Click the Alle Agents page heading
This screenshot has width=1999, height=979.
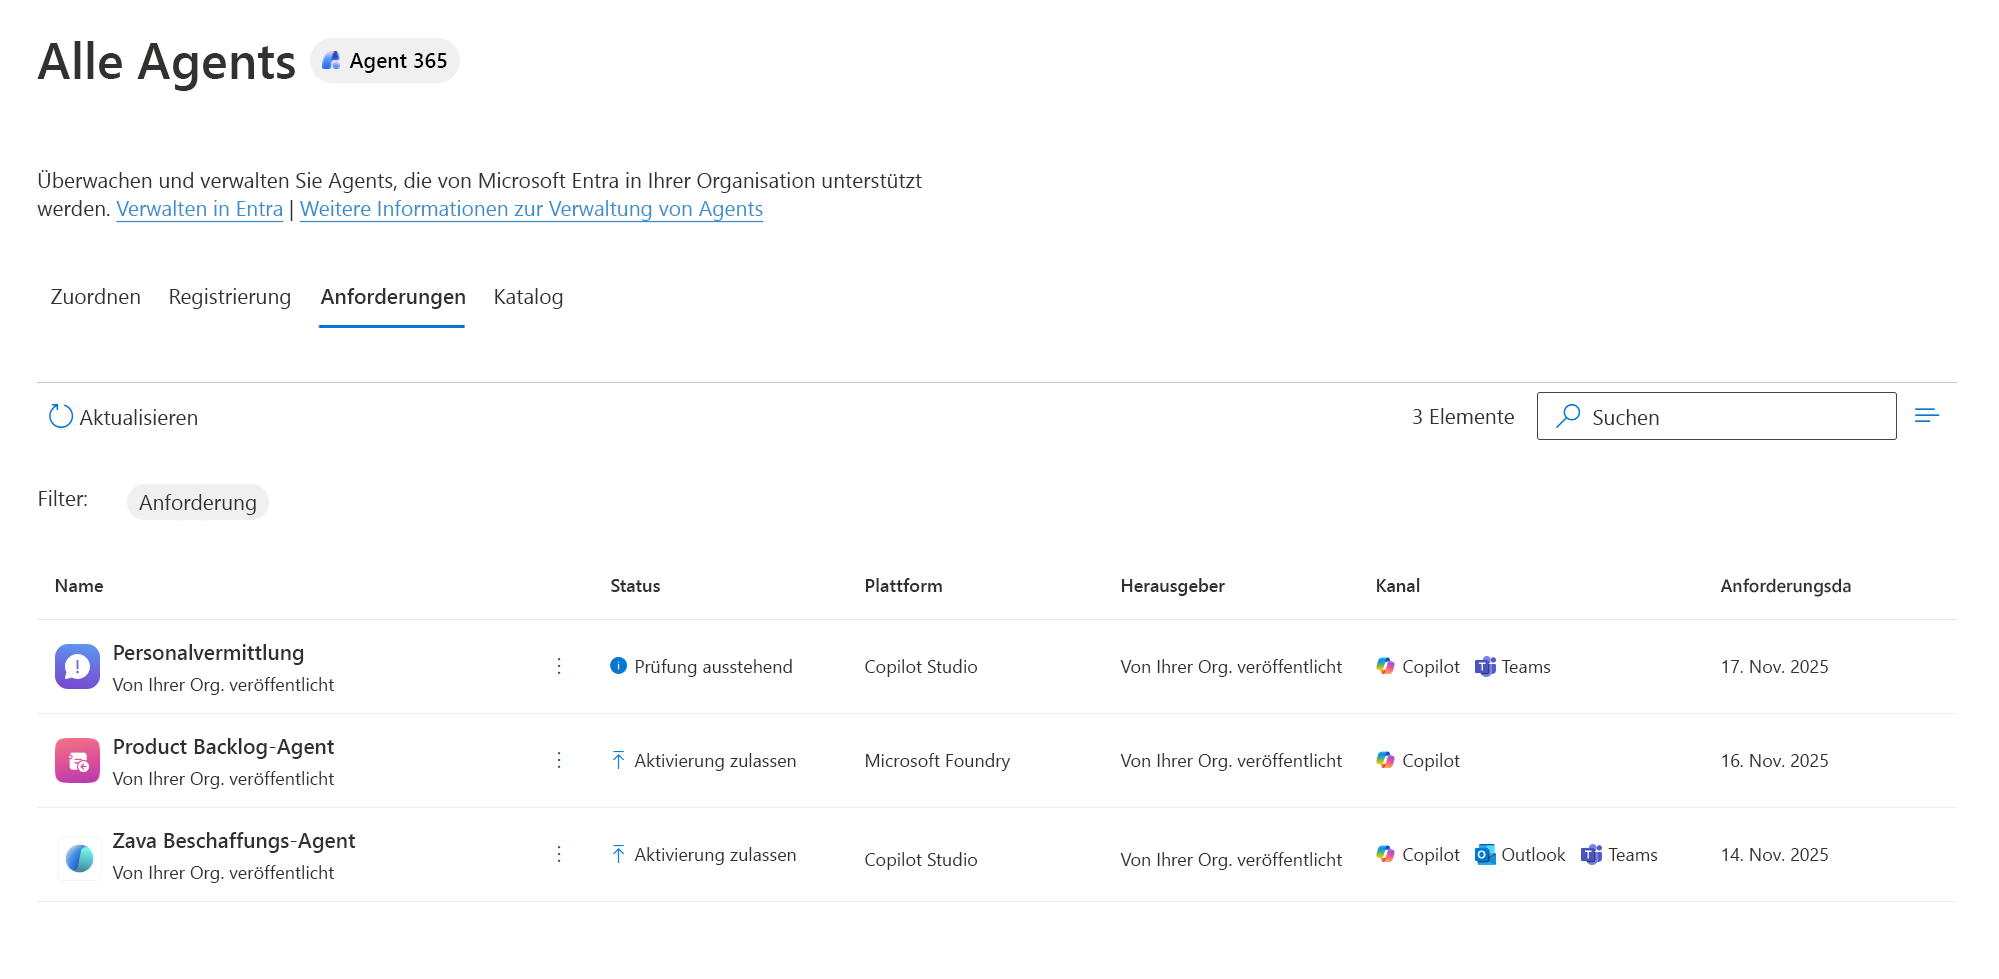tap(167, 62)
